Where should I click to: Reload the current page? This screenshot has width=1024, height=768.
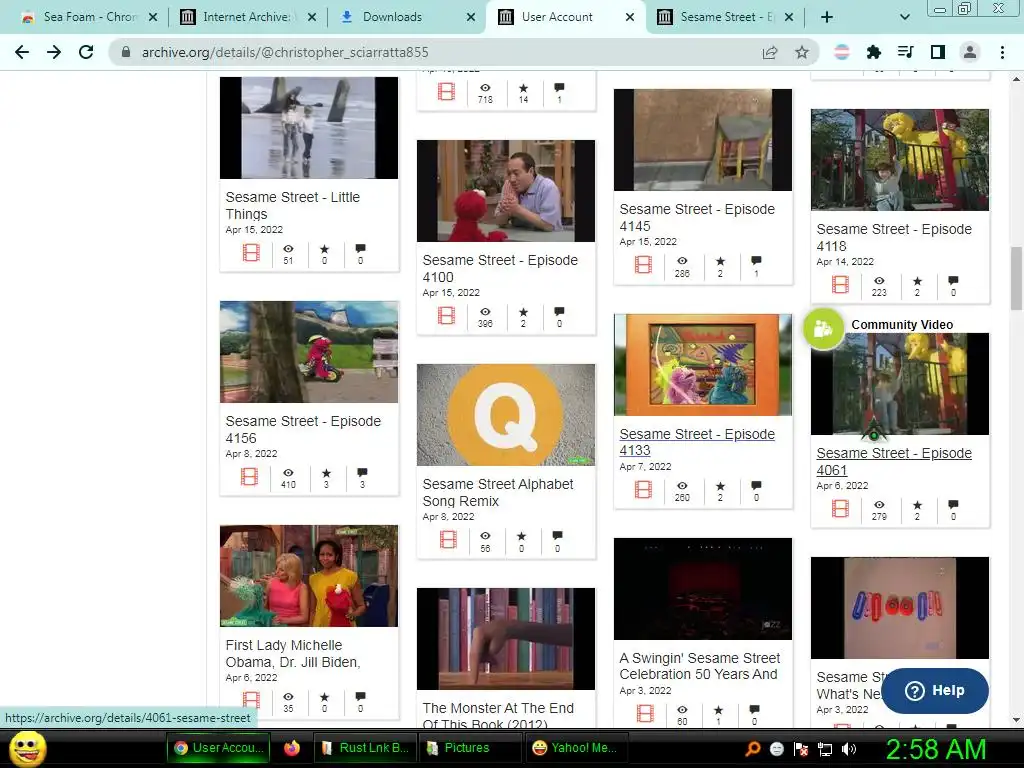coord(86,52)
